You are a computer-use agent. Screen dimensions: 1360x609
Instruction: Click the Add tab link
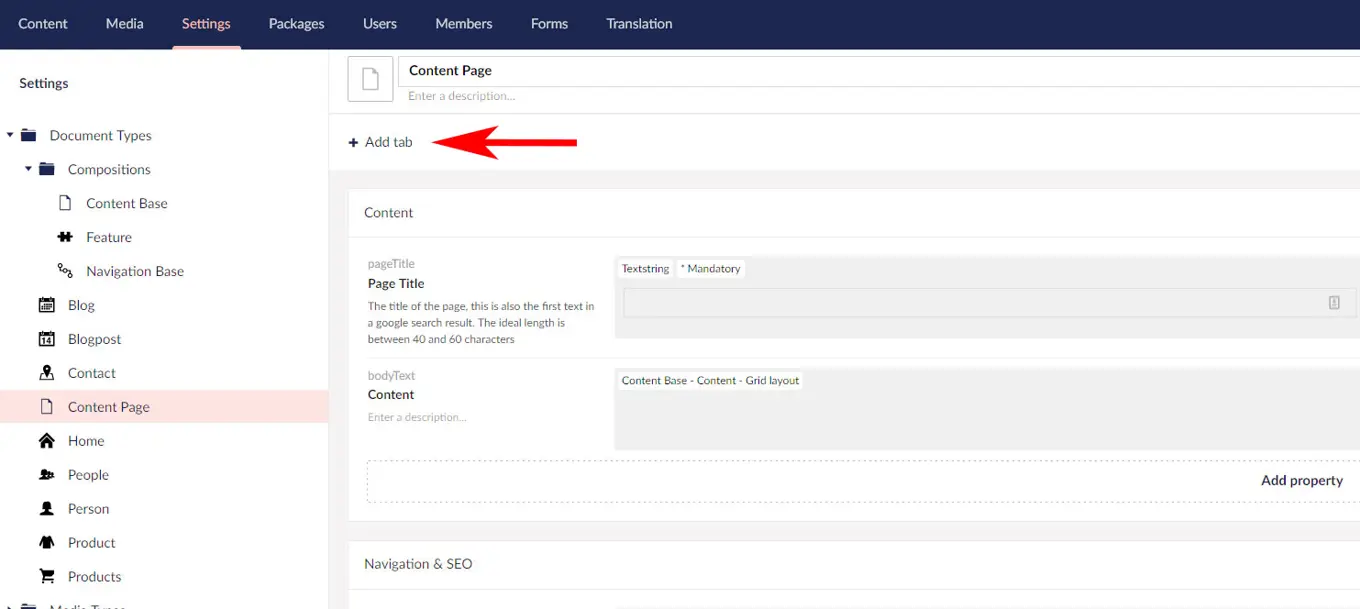pyautogui.click(x=380, y=142)
